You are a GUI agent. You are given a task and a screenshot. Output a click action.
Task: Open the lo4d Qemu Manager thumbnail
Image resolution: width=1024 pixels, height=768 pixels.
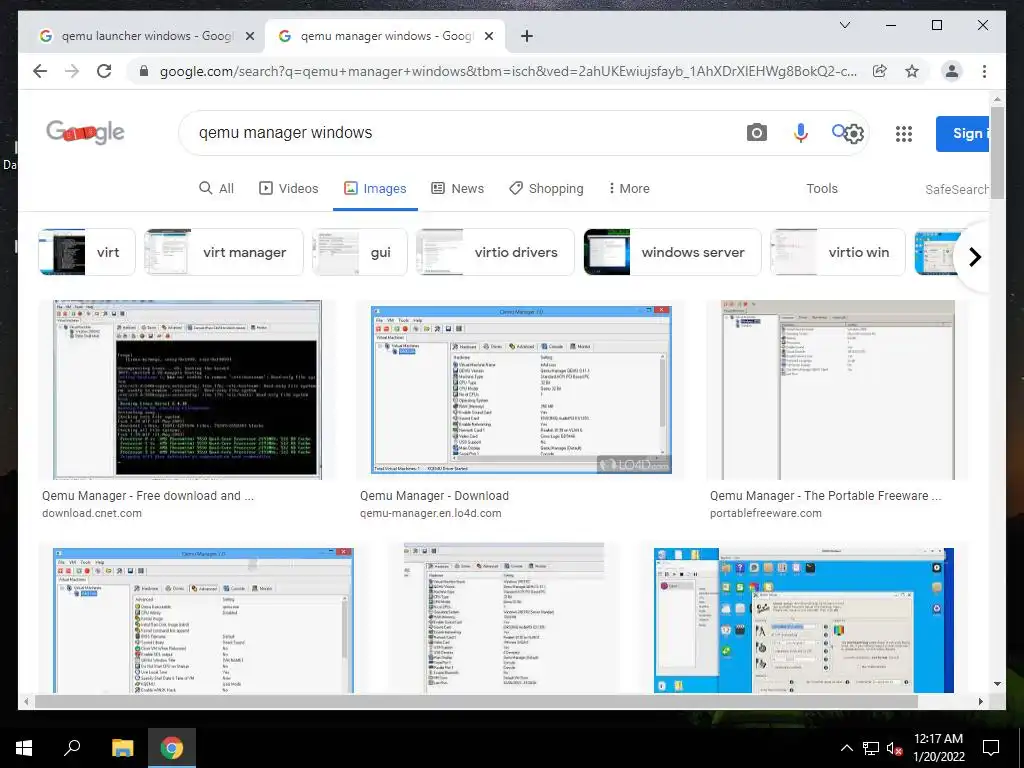tap(520, 390)
